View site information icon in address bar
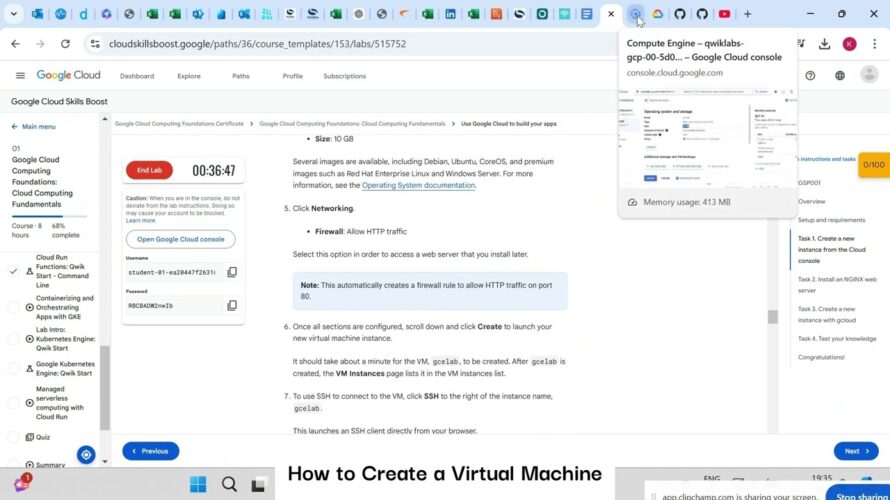The image size is (890, 500). click(x=95, y=44)
